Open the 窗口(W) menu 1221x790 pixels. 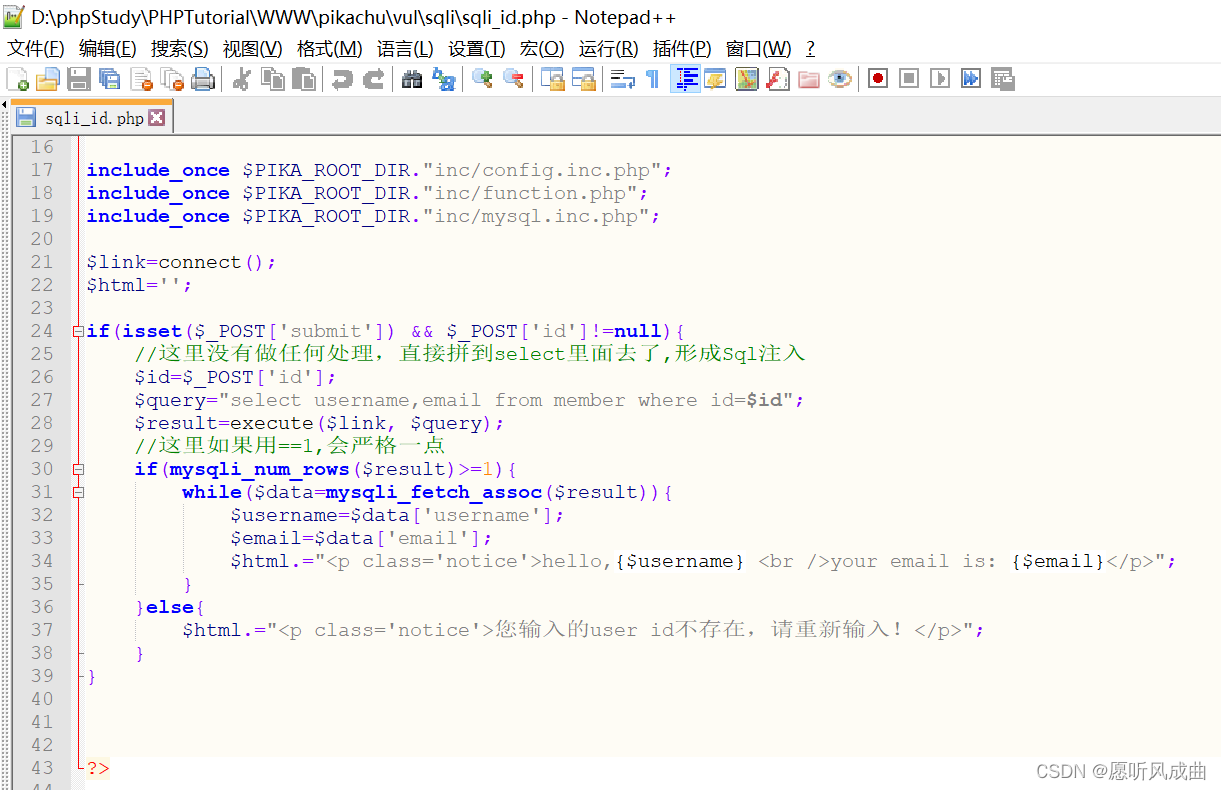coord(759,49)
